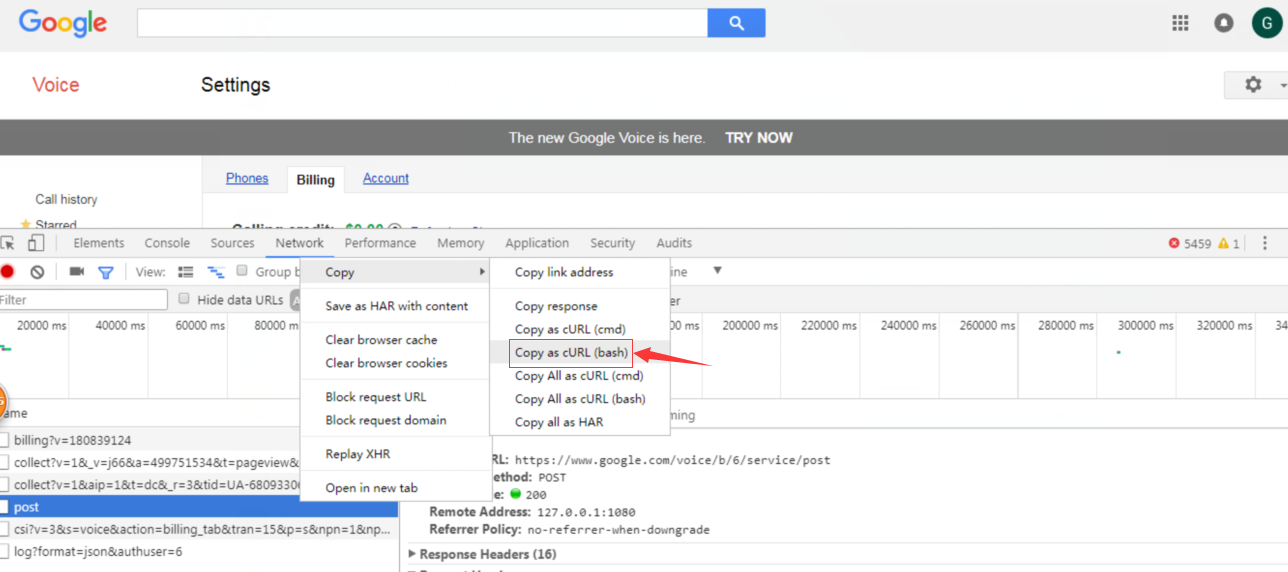Image resolution: width=1288 pixels, height=572 pixels.
Task: Choose Copy All as cURL (bash)
Action: tap(580, 399)
